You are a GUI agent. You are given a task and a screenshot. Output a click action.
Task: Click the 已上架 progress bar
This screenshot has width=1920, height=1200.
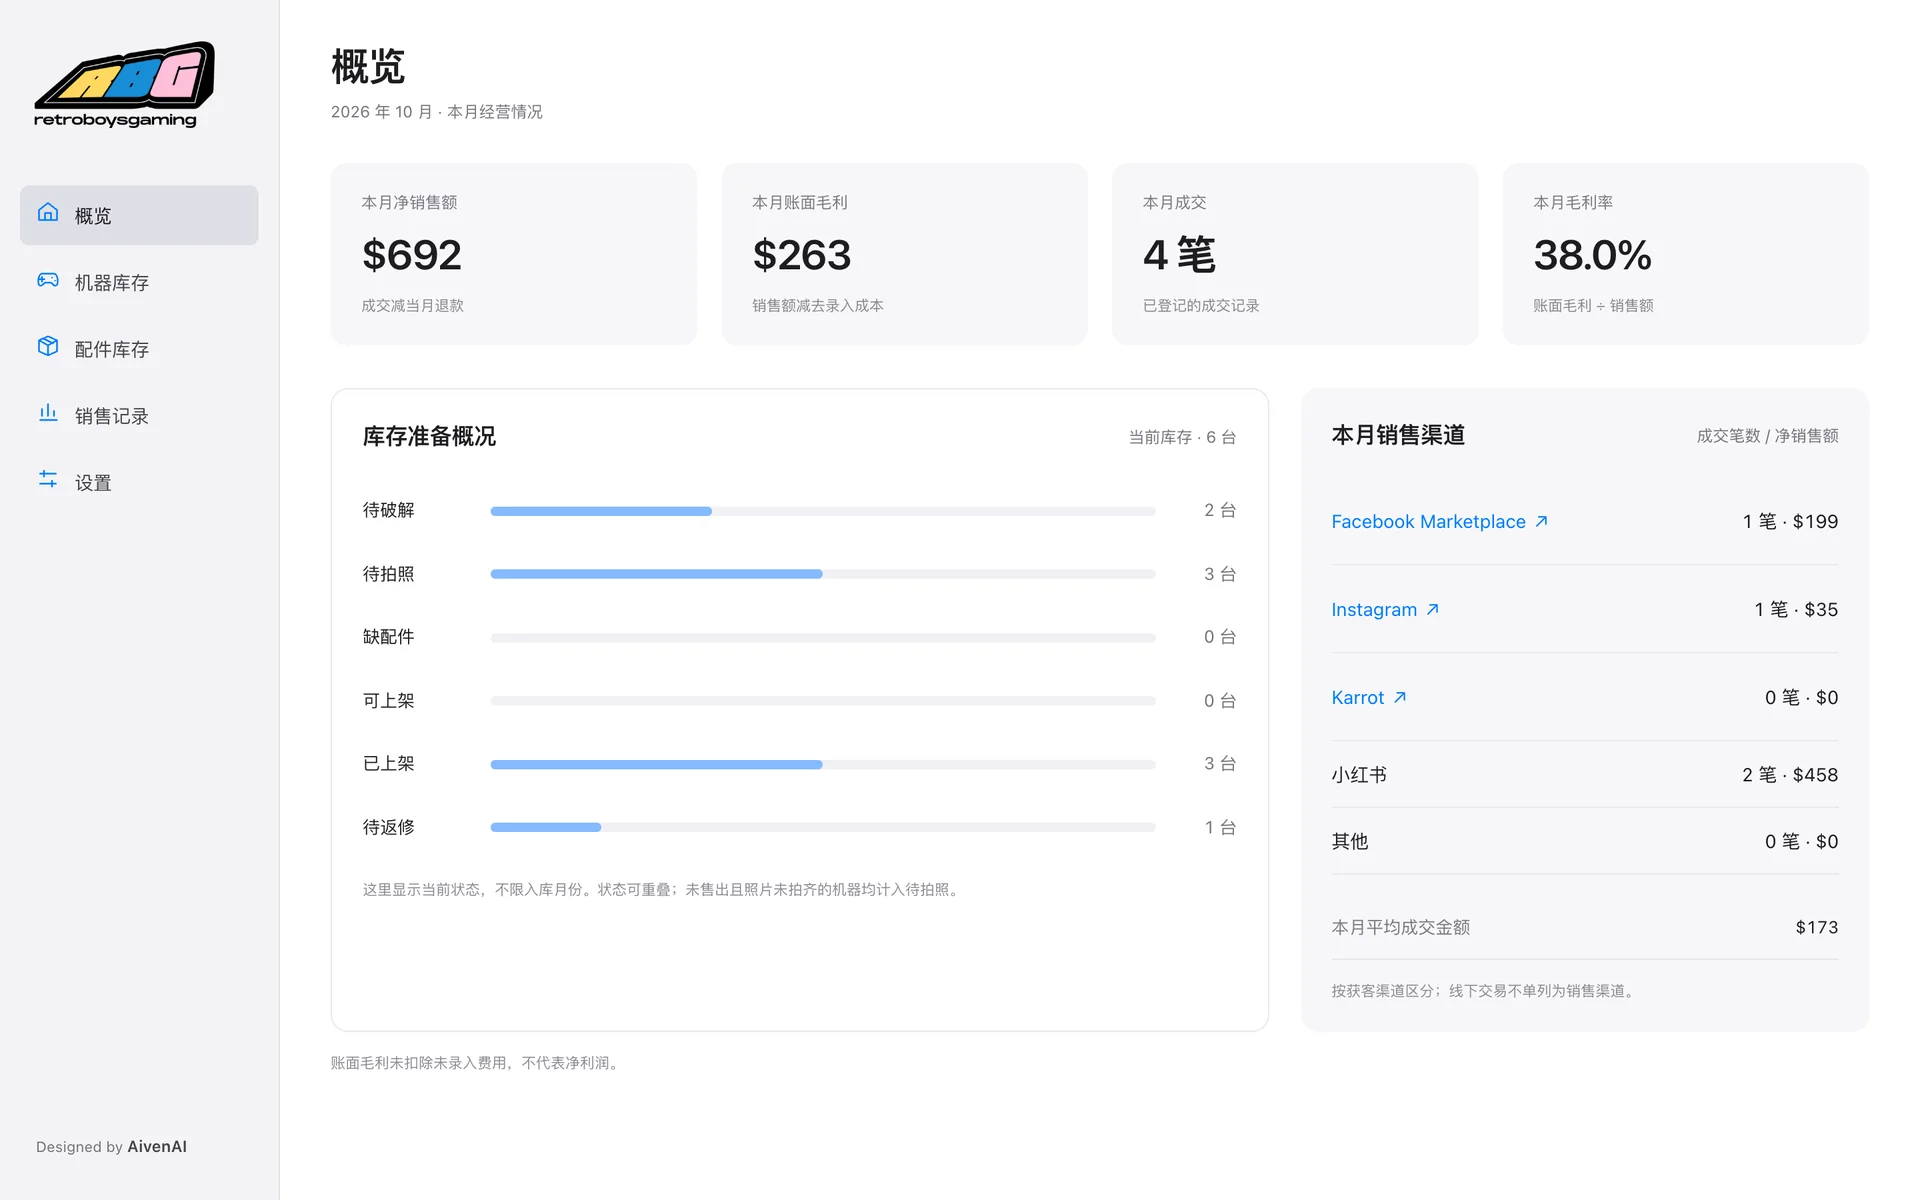(823, 764)
